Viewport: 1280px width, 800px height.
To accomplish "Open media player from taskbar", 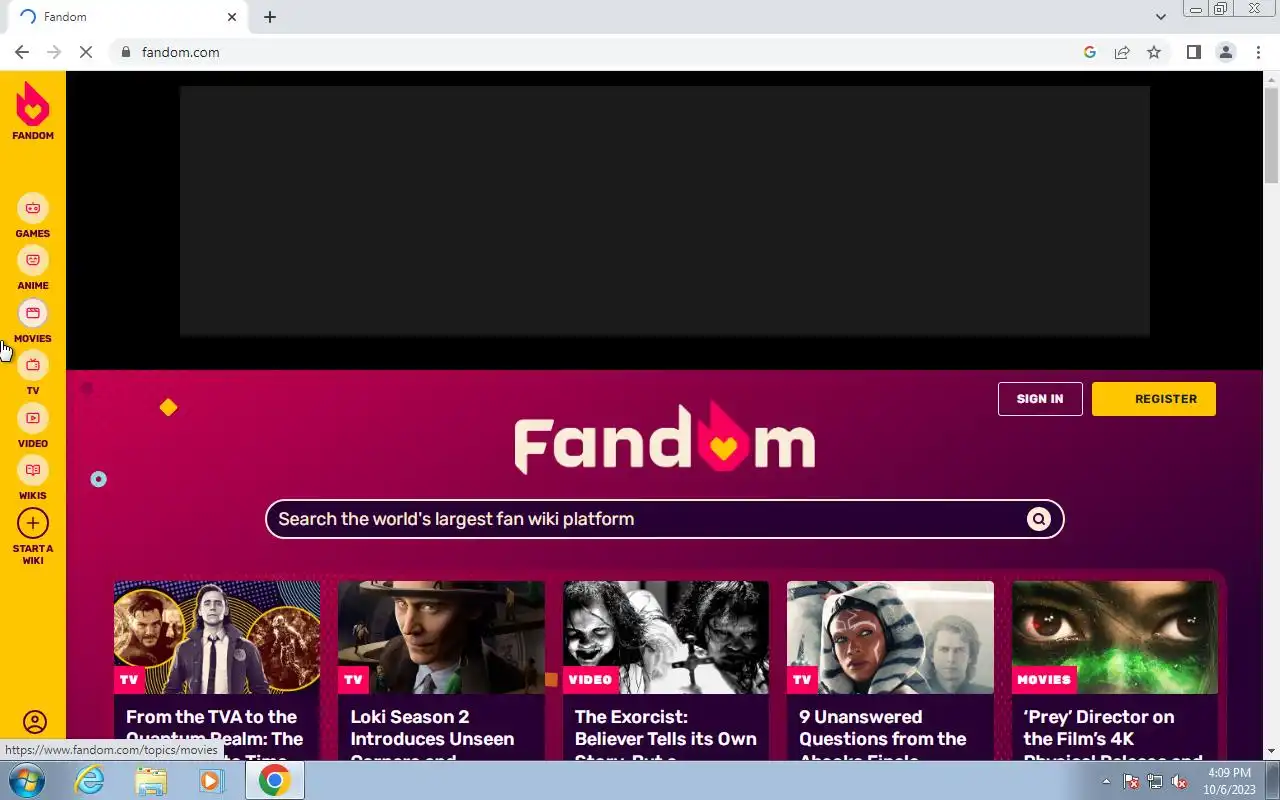I will 212,780.
